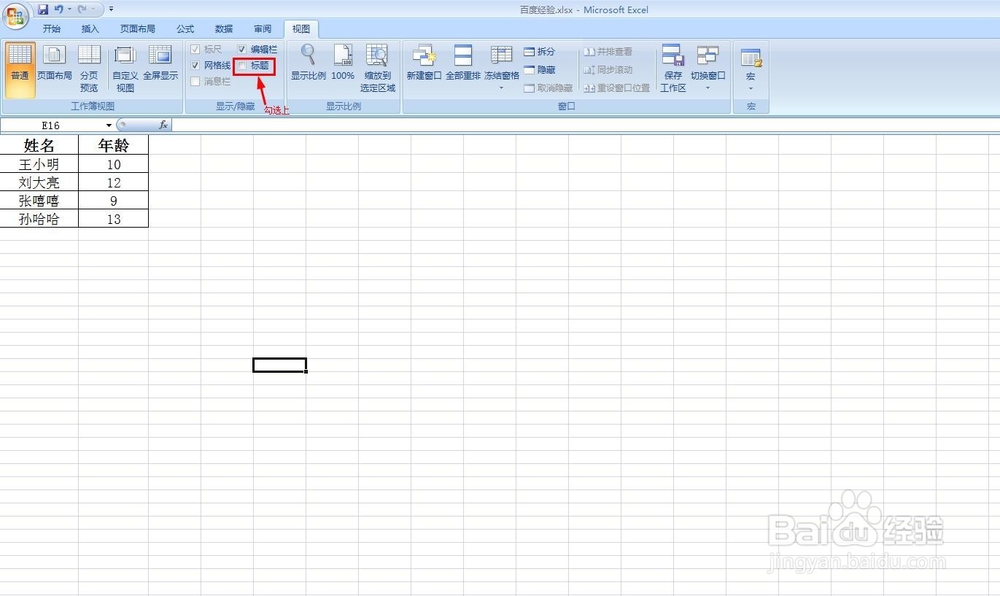The width and height of the screenshot is (1000, 596).
Task: Click the Name Box showing E16
Action: click(53, 125)
